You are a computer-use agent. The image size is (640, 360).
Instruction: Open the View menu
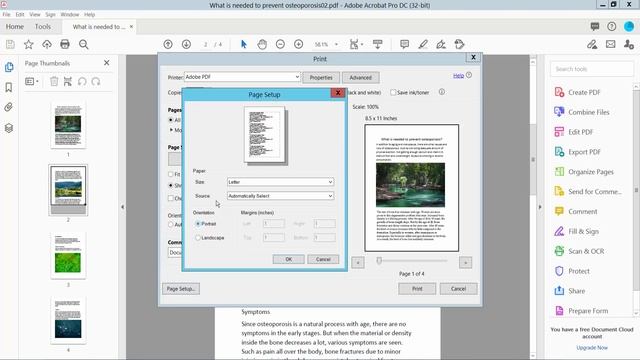pyautogui.click(x=35, y=14)
